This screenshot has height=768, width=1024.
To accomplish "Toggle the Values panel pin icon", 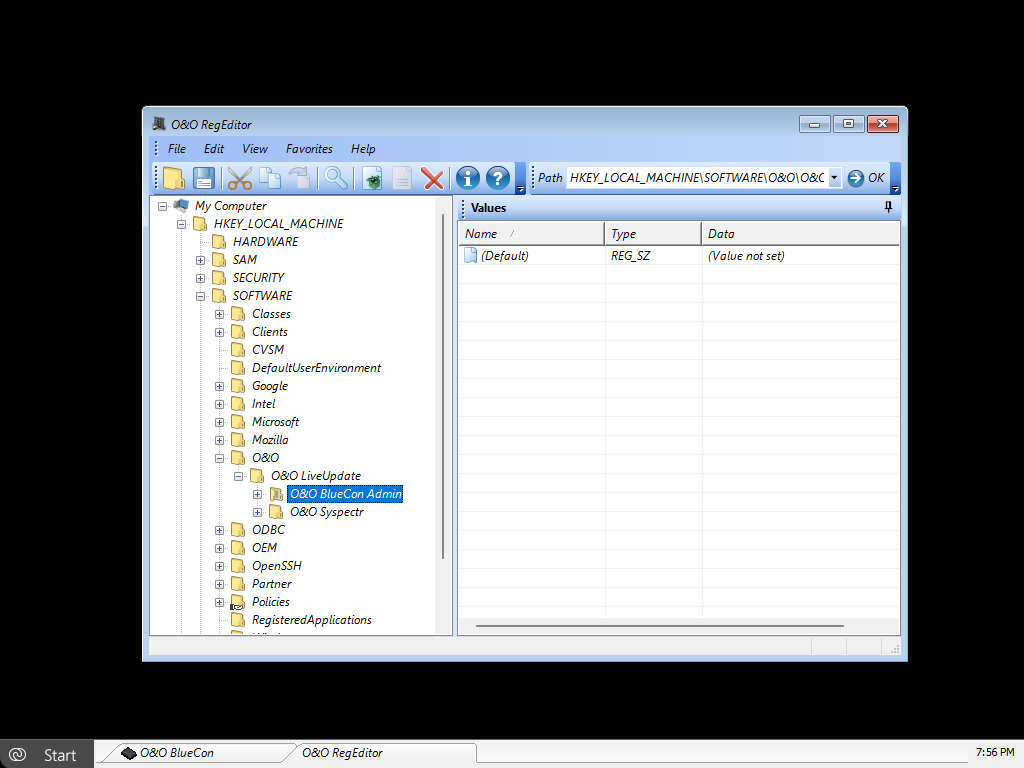I will pos(888,207).
